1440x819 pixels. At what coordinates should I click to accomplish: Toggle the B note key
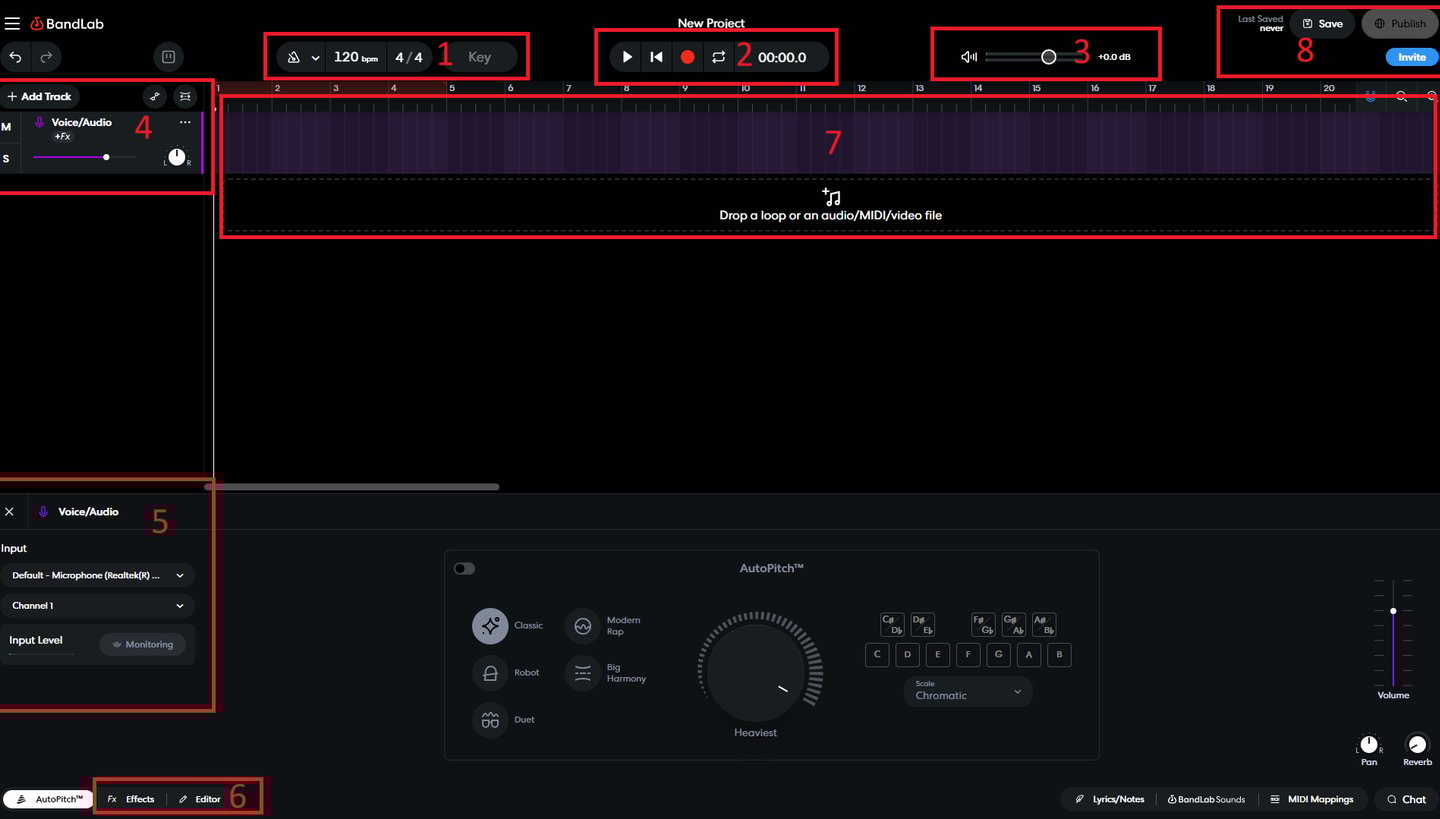[x=1058, y=655]
